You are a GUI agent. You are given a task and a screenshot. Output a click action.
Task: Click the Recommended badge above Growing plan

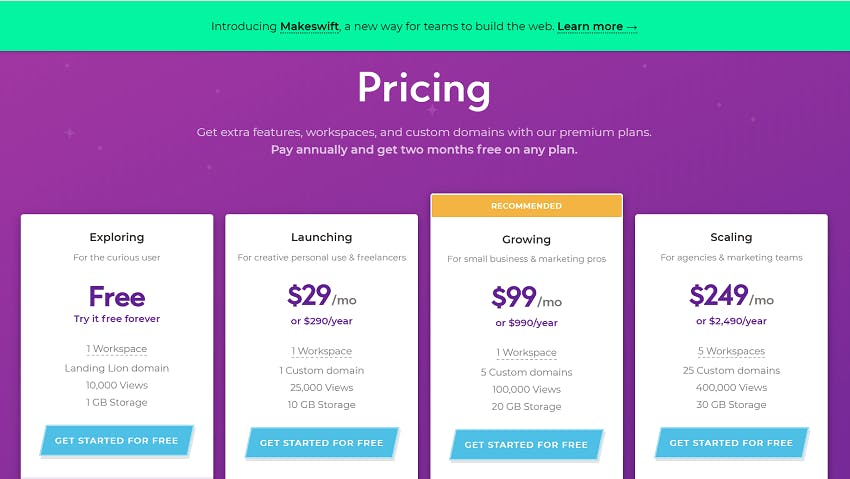(526, 206)
